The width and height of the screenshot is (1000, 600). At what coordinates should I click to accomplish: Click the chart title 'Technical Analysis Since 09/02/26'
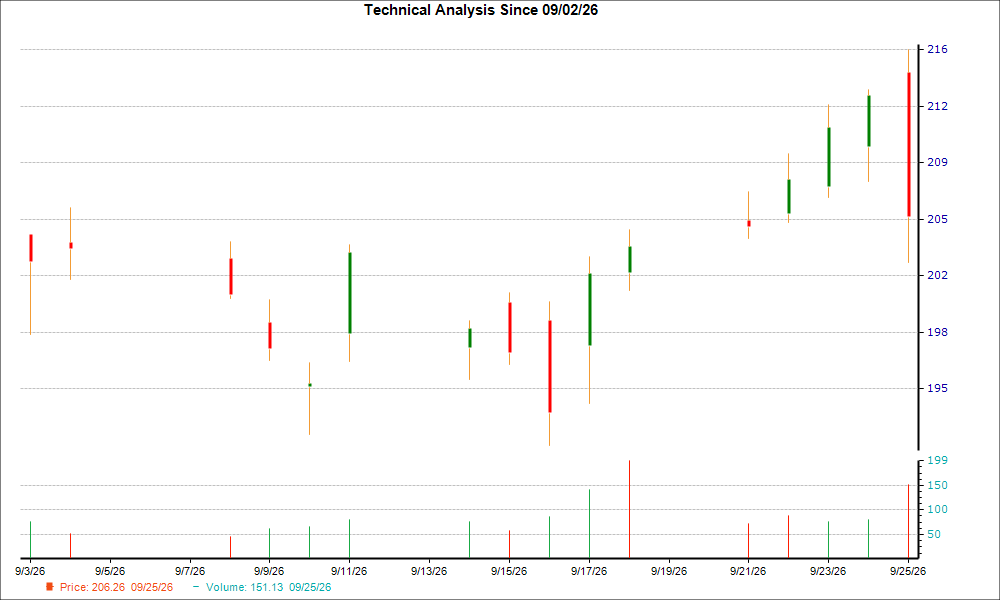click(481, 10)
